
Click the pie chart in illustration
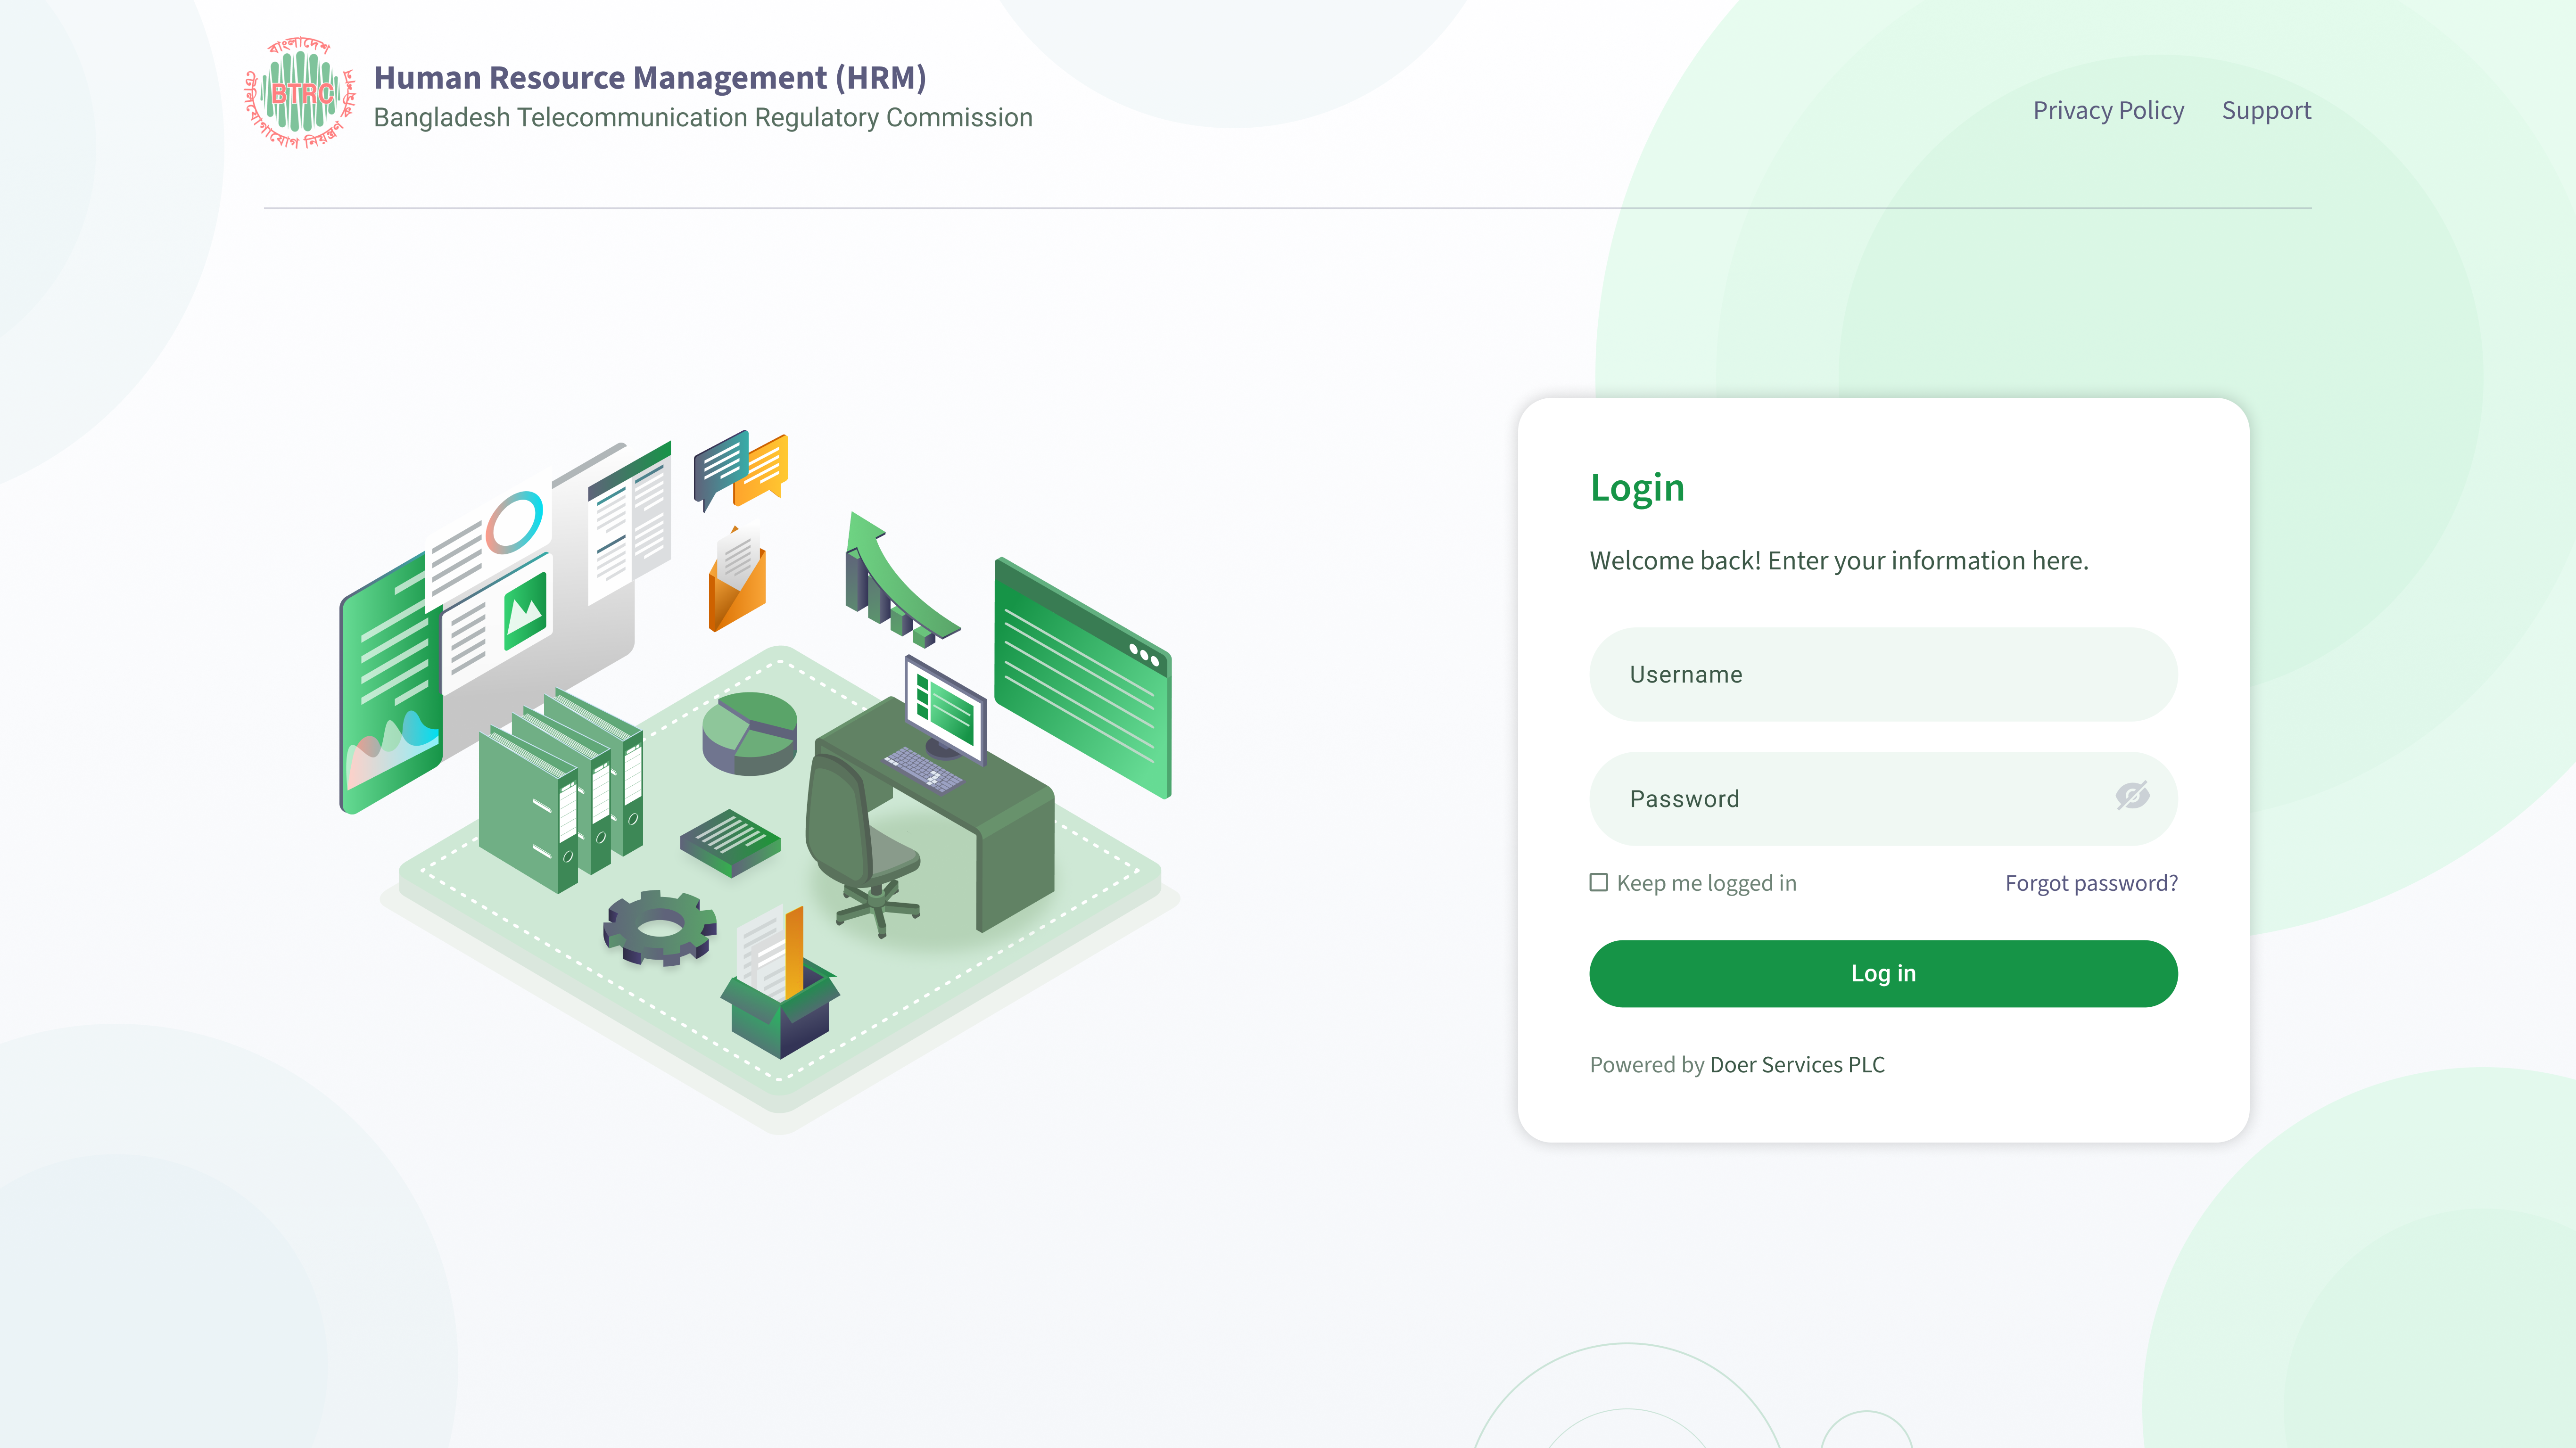pyautogui.click(x=749, y=734)
